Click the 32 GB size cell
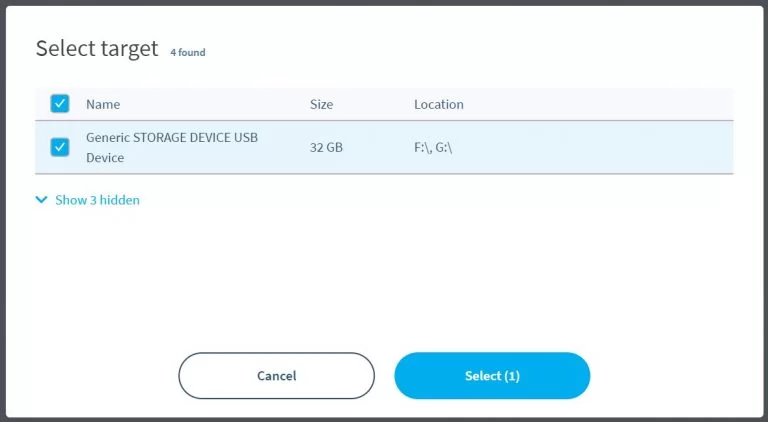This screenshot has height=422, width=768. coord(326,147)
